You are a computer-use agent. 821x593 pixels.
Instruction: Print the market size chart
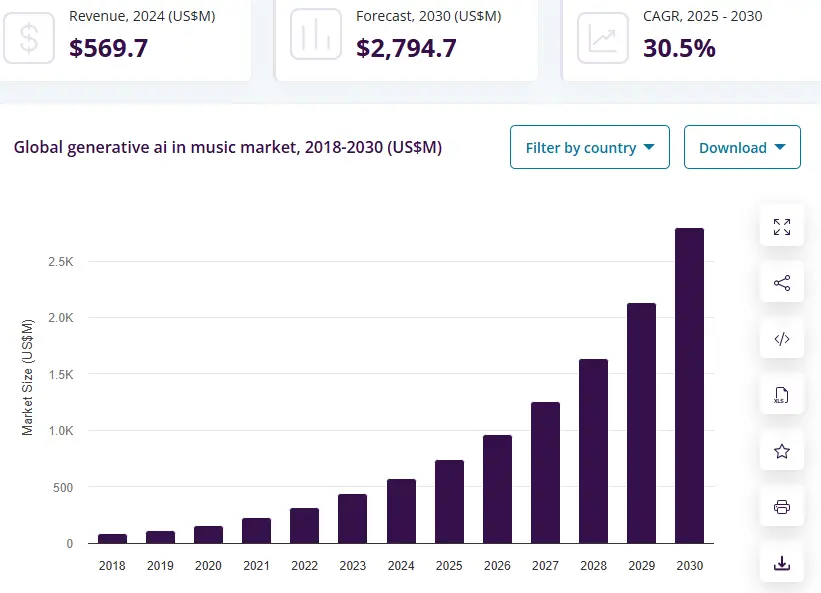pos(781,506)
